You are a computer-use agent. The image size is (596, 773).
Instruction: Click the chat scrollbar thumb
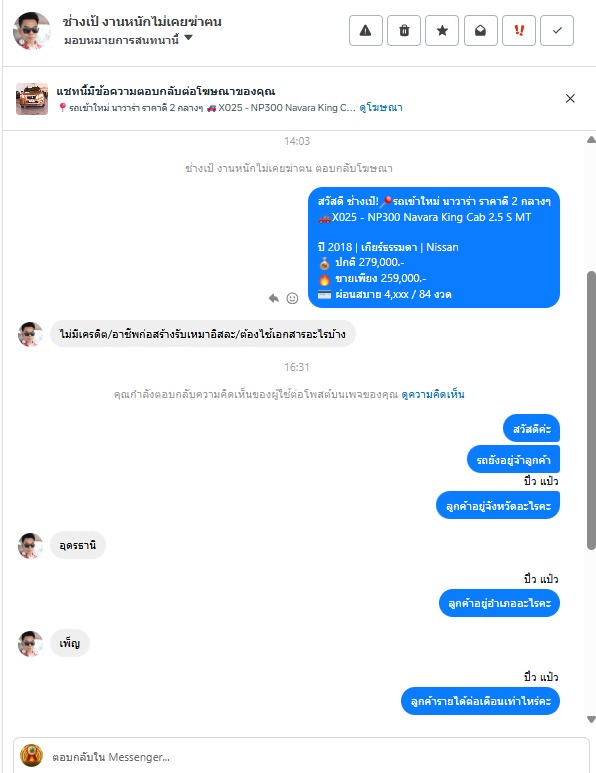tap(591, 410)
